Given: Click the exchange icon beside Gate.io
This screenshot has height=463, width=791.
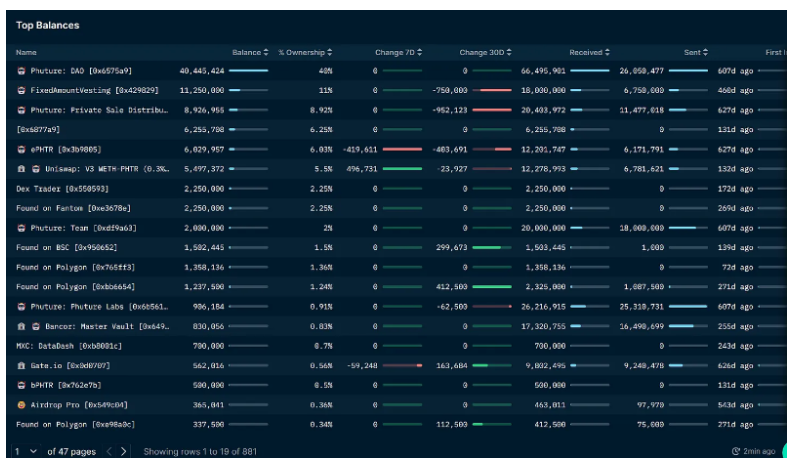Looking at the screenshot, I should pyautogui.click(x=21, y=366).
